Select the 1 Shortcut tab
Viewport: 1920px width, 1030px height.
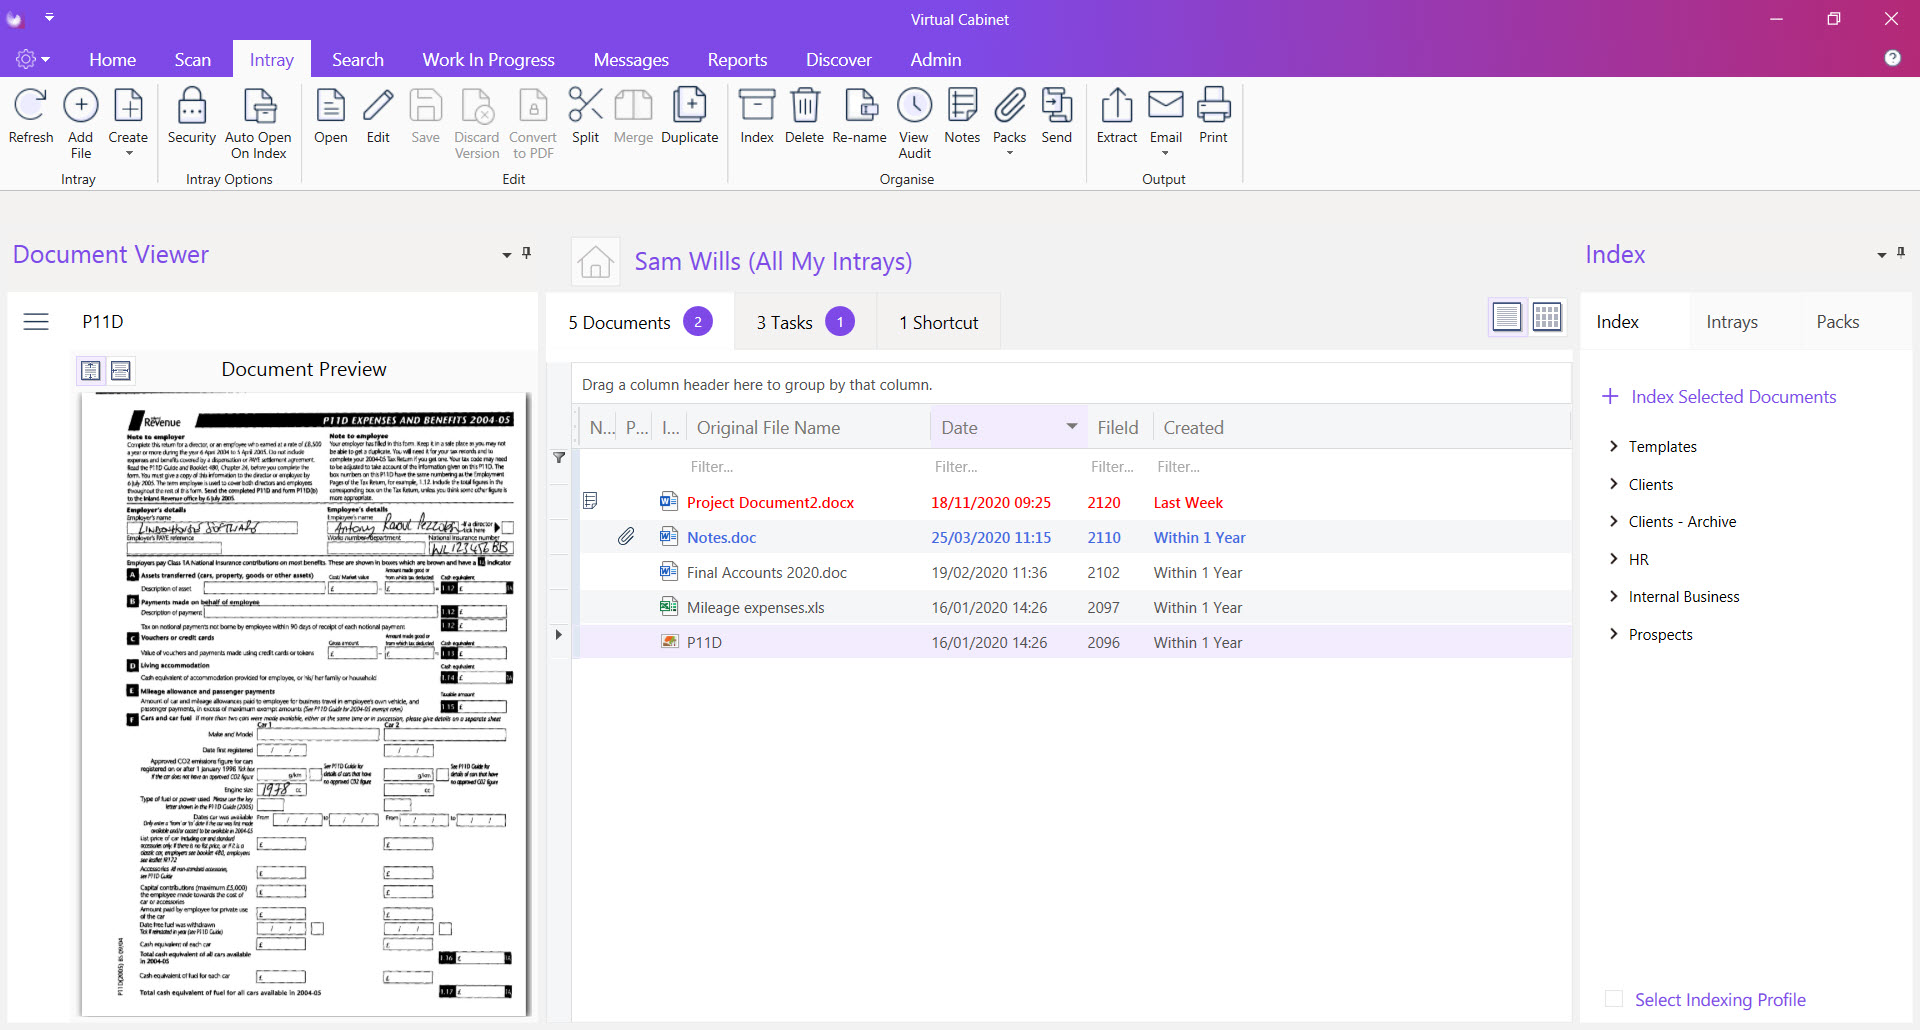tap(938, 322)
